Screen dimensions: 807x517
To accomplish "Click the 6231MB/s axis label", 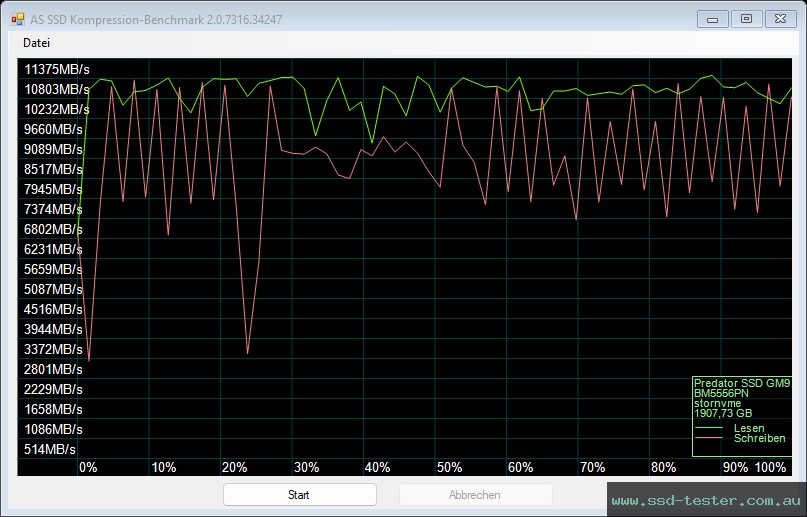I will (53, 249).
